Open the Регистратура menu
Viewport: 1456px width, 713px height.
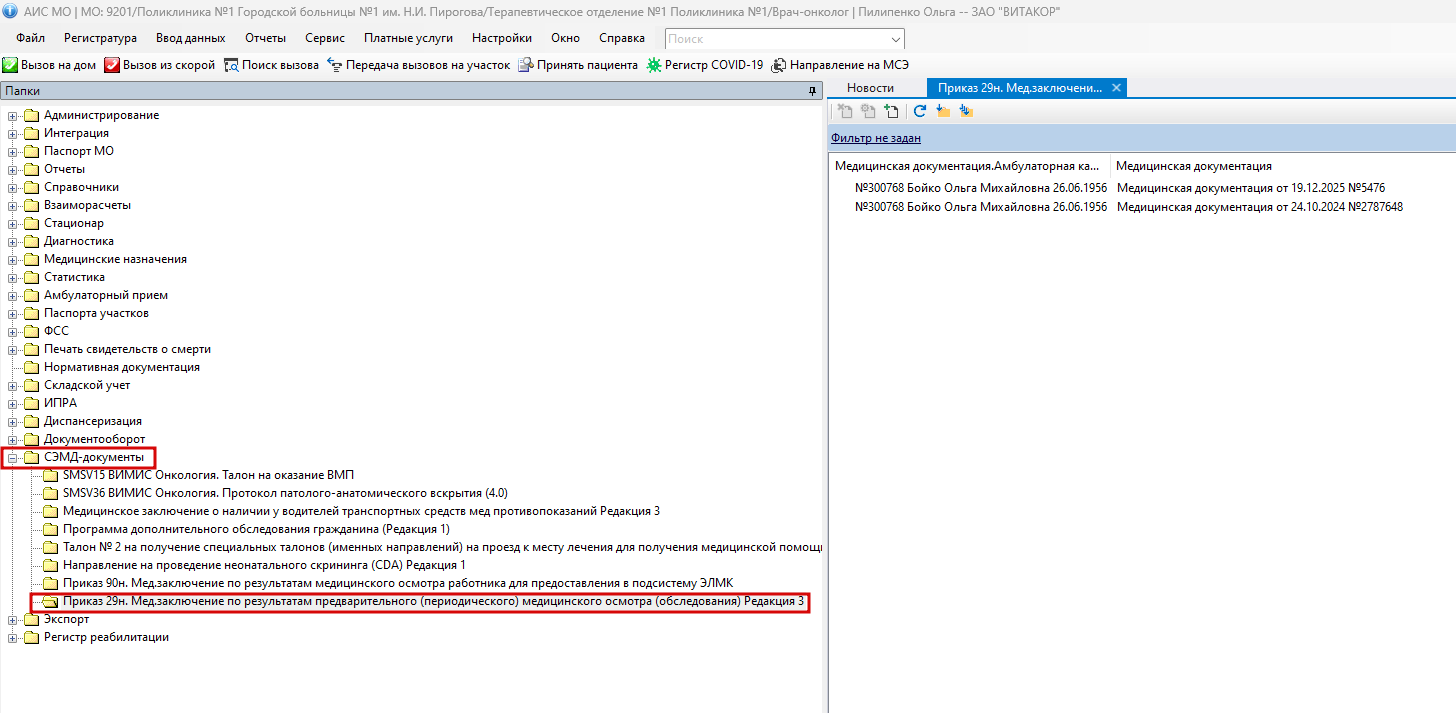pos(100,38)
